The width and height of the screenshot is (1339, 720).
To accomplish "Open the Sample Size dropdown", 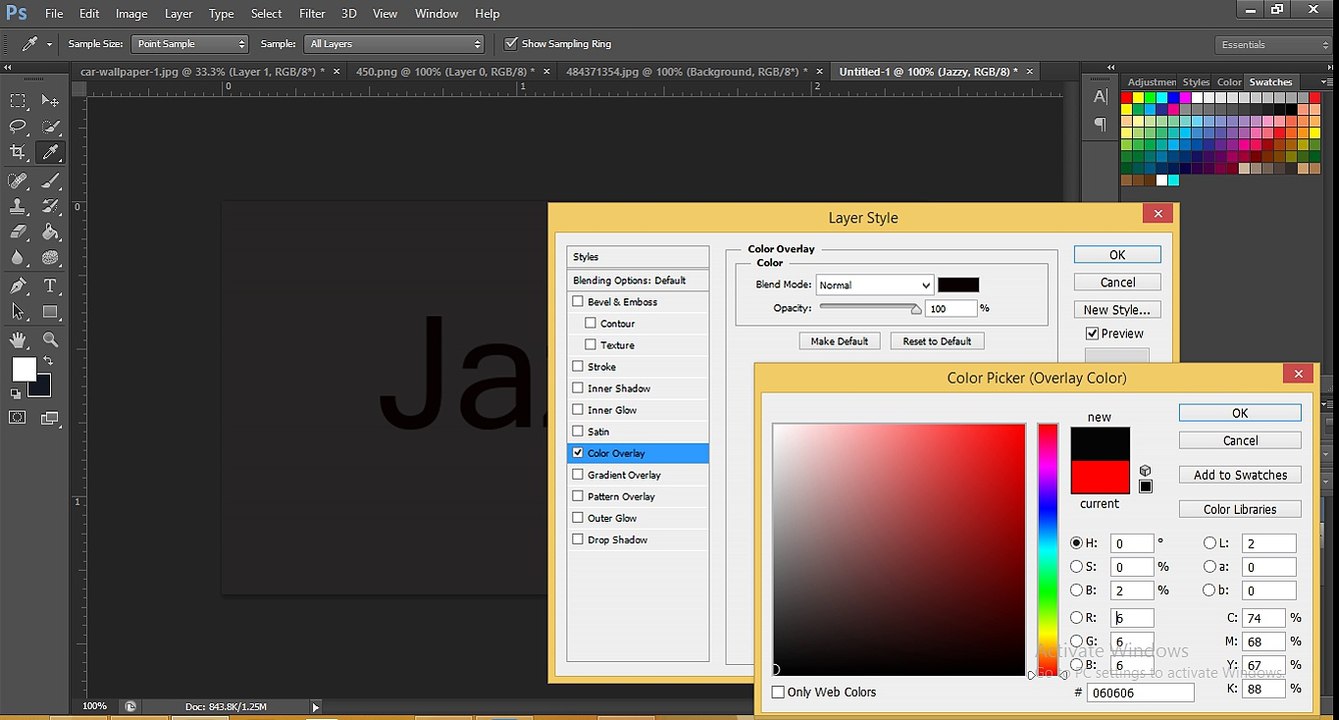I will click(x=189, y=44).
